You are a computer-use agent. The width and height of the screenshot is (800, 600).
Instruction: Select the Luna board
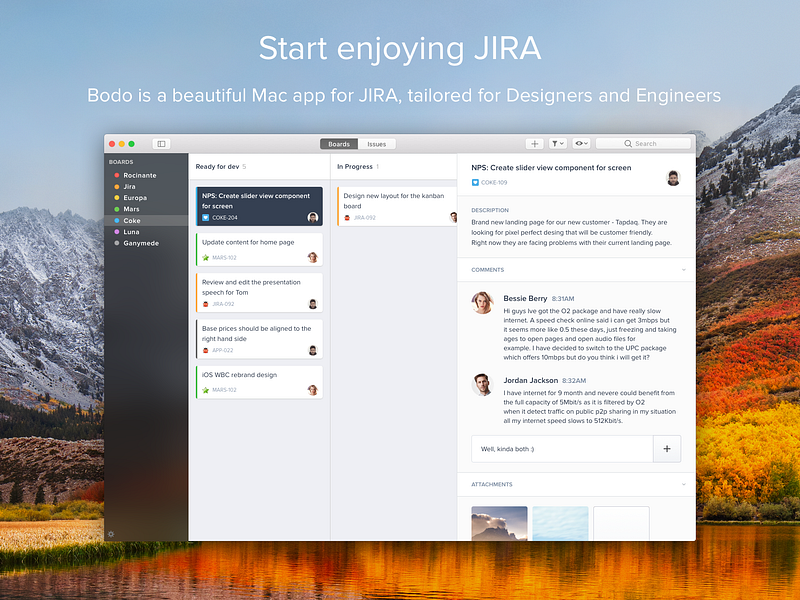(x=146, y=232)
